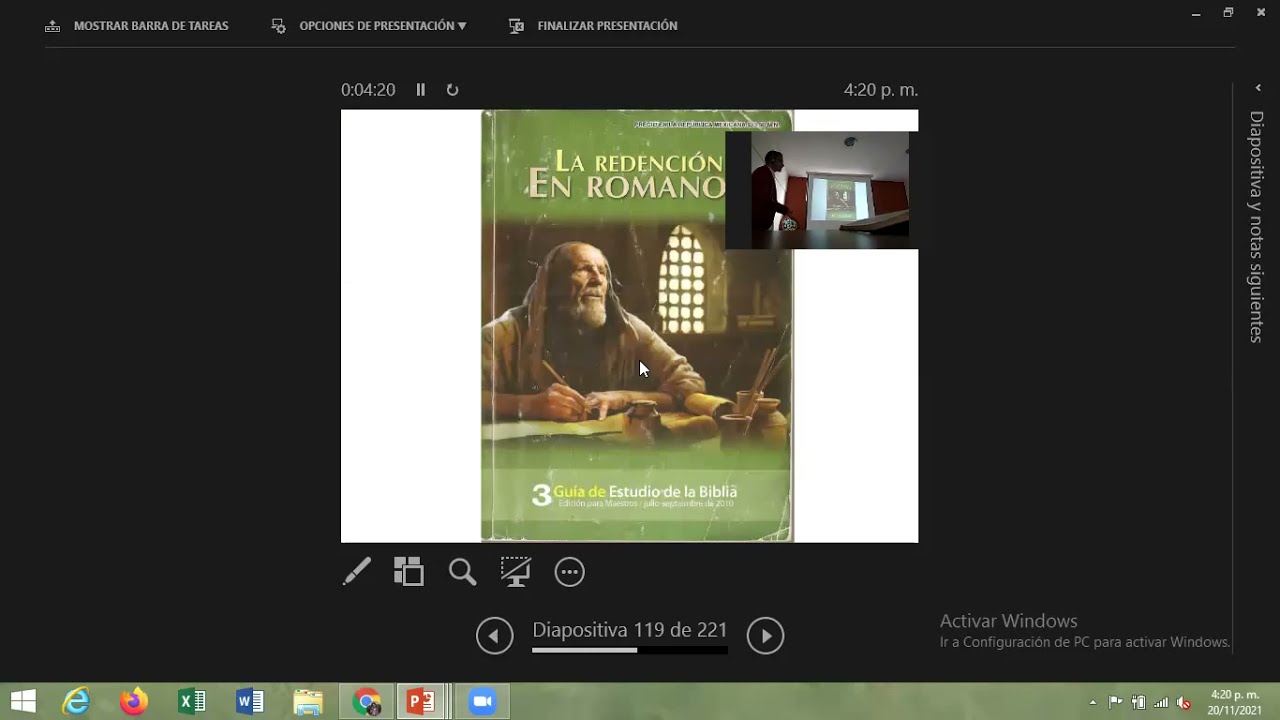Toggle black screen for the slideshow
Screen dimensions: 1280x720
[516, 572]
